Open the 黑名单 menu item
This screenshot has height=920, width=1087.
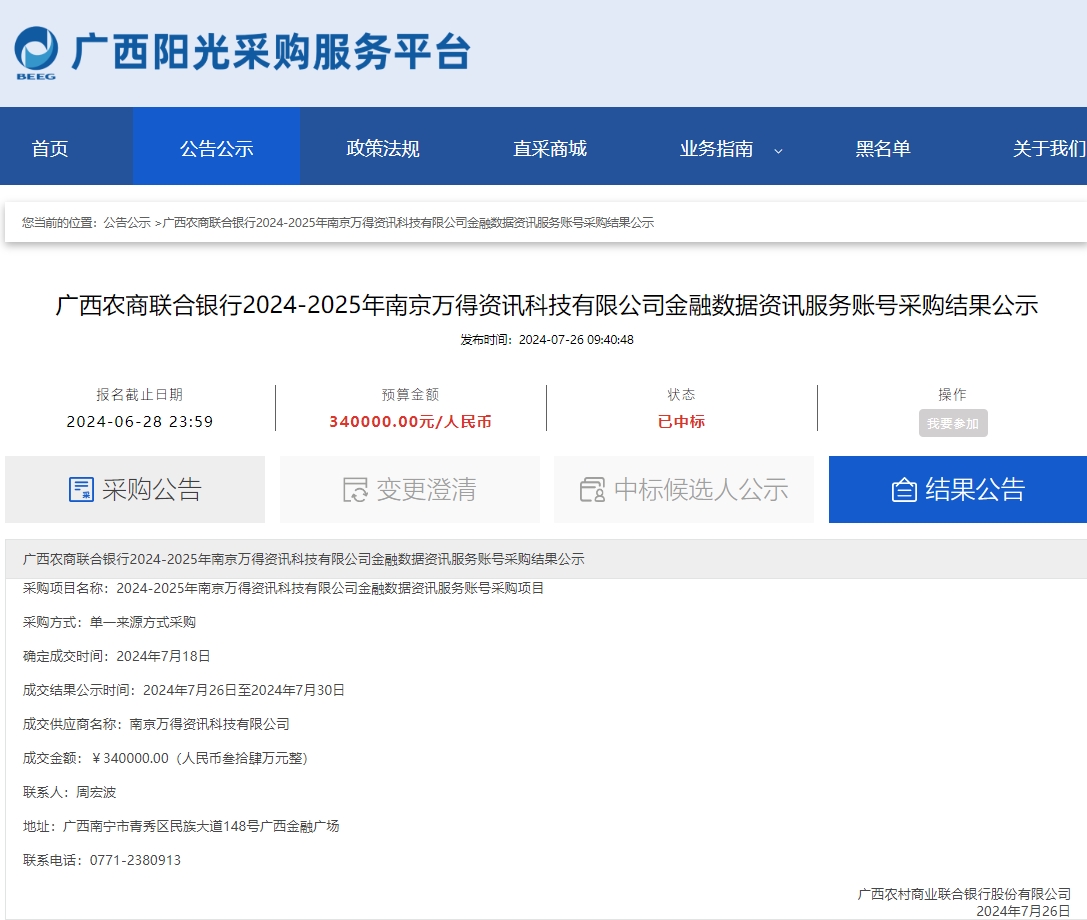tap(882, 148)
